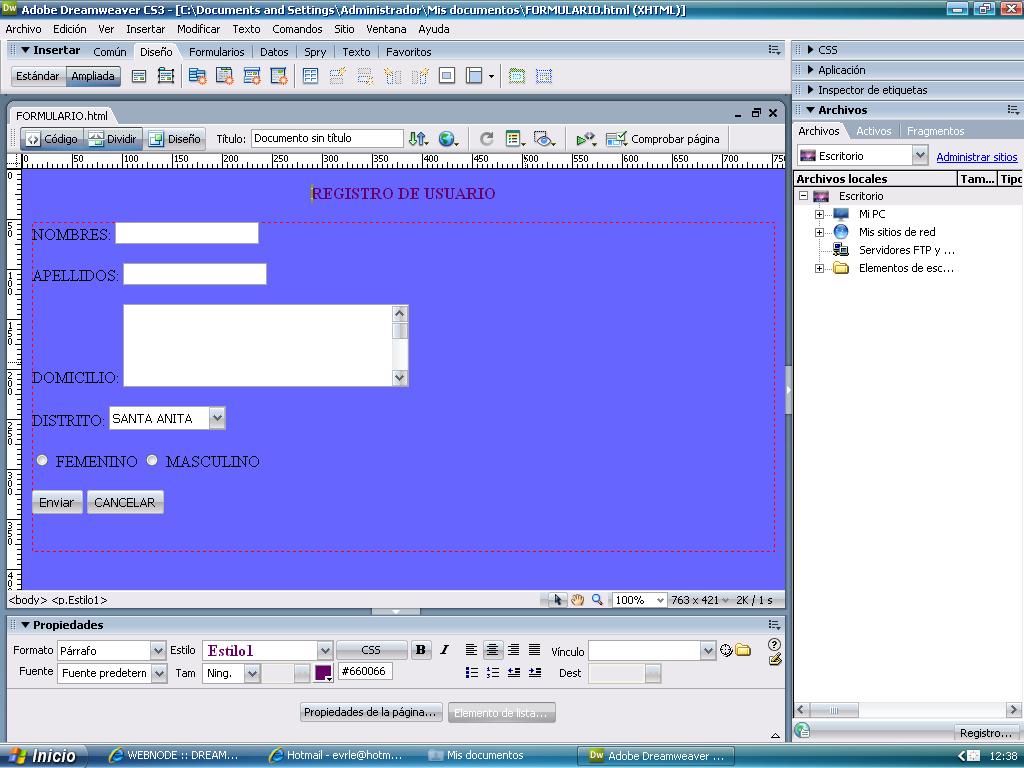Click the Refresh design view icon
The width and height of the screenshot is (1024, 768).
pyautogui.click(x=487, y=139)
